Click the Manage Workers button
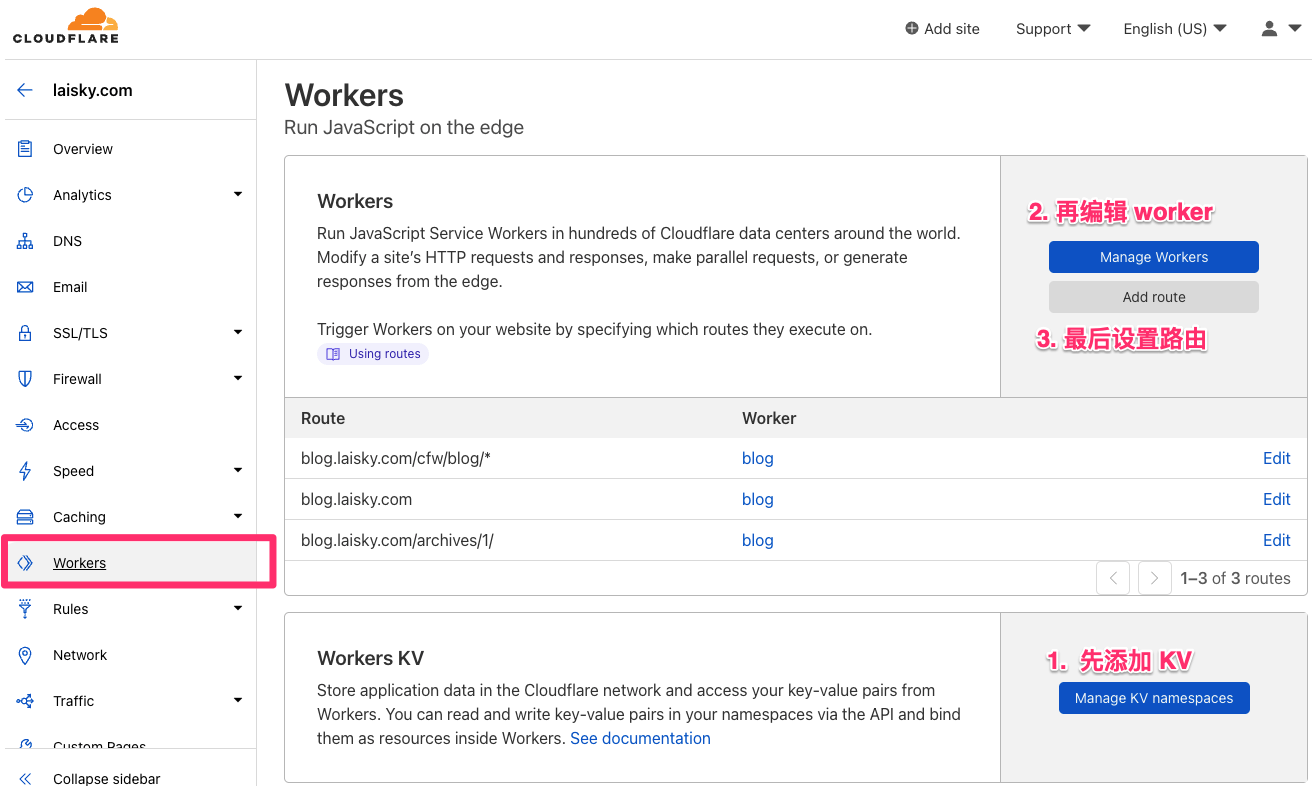 (x=1153, y=257)
